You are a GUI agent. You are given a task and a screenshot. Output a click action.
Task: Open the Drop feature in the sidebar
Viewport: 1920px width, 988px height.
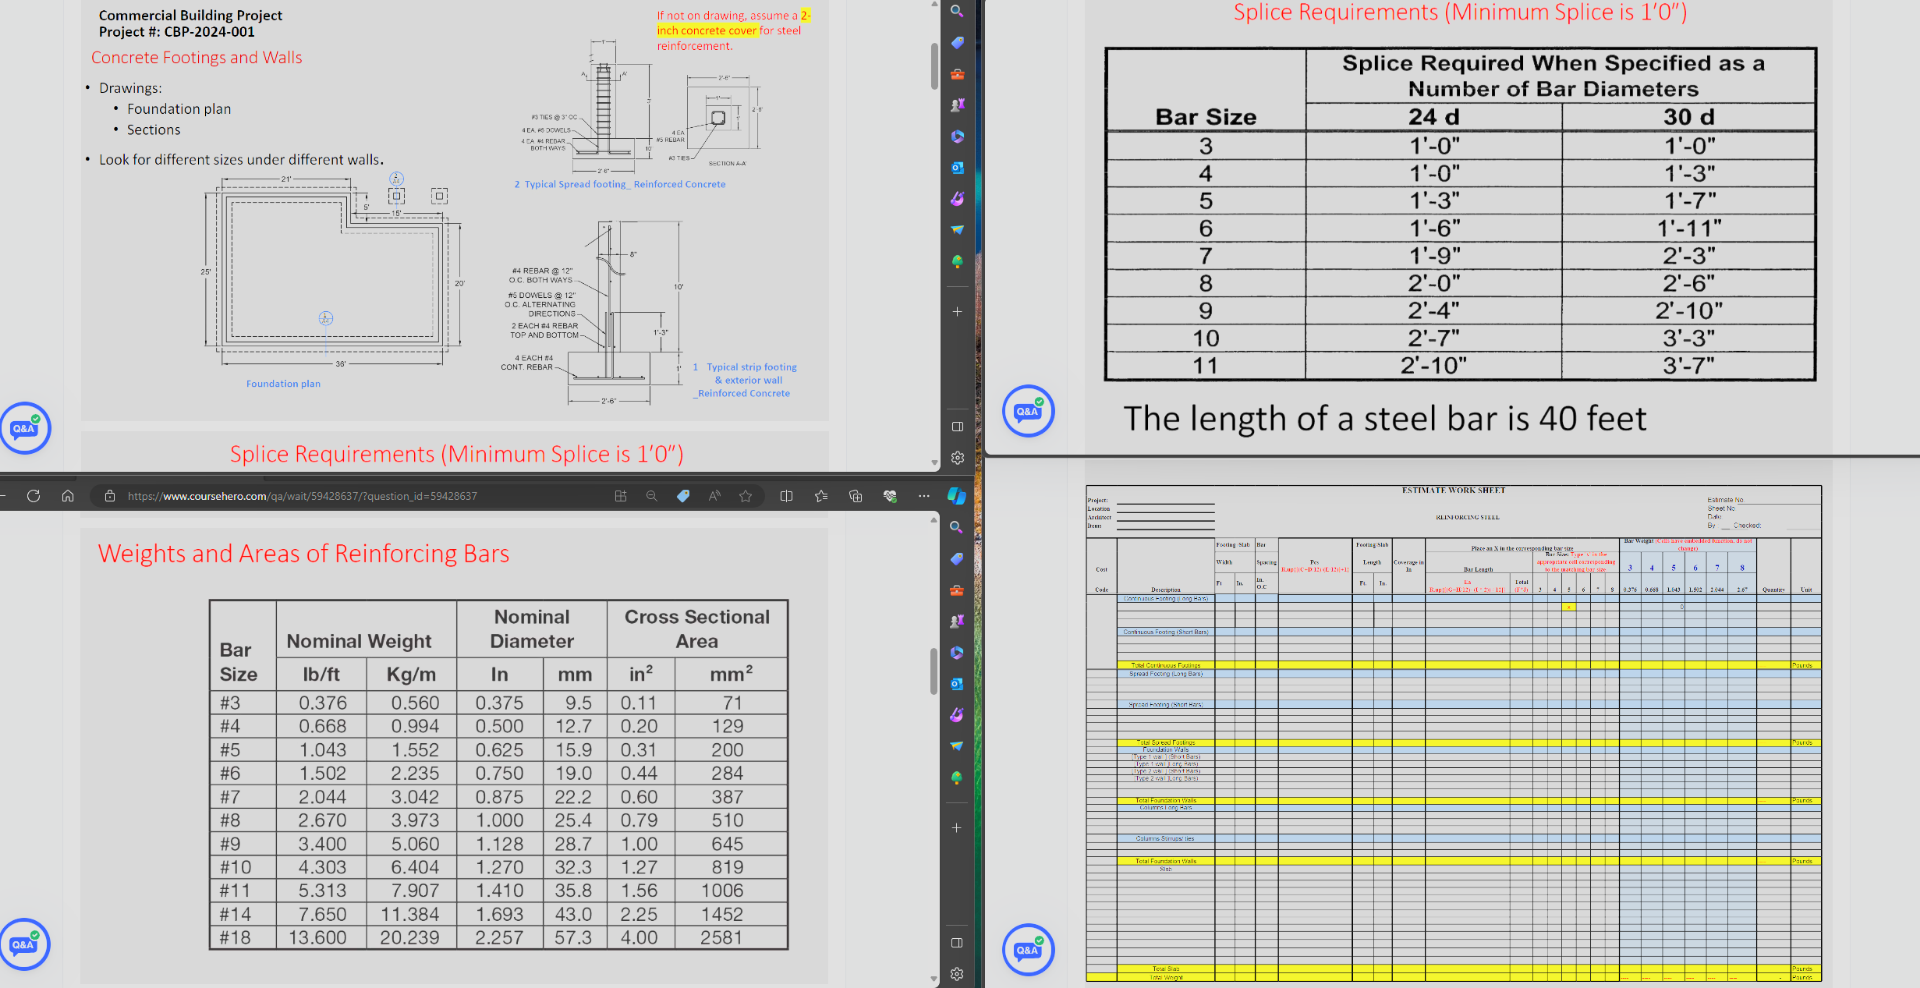[x=957, y=230]
